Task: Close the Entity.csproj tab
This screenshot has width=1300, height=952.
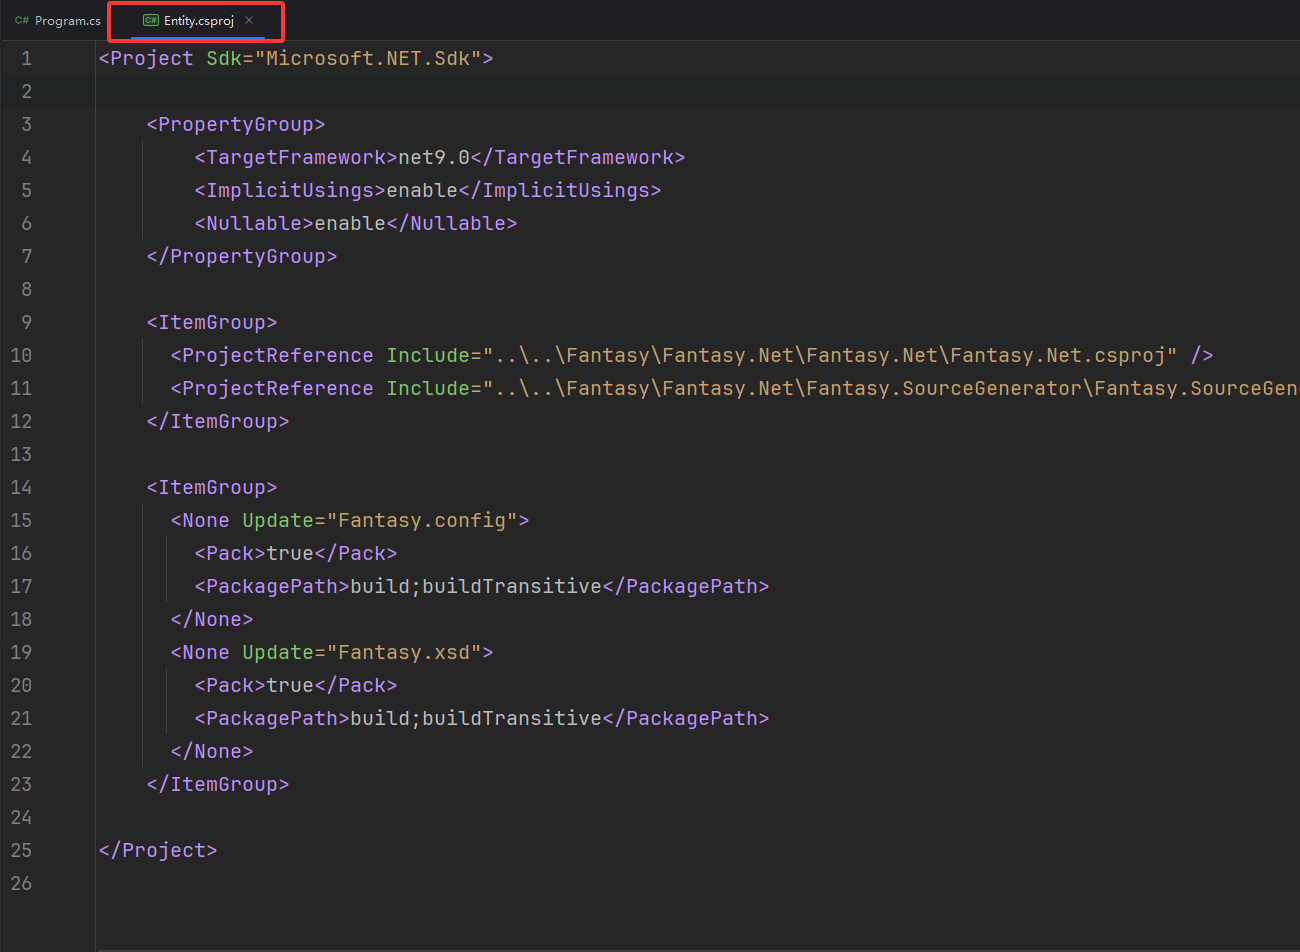Action: 249,20
